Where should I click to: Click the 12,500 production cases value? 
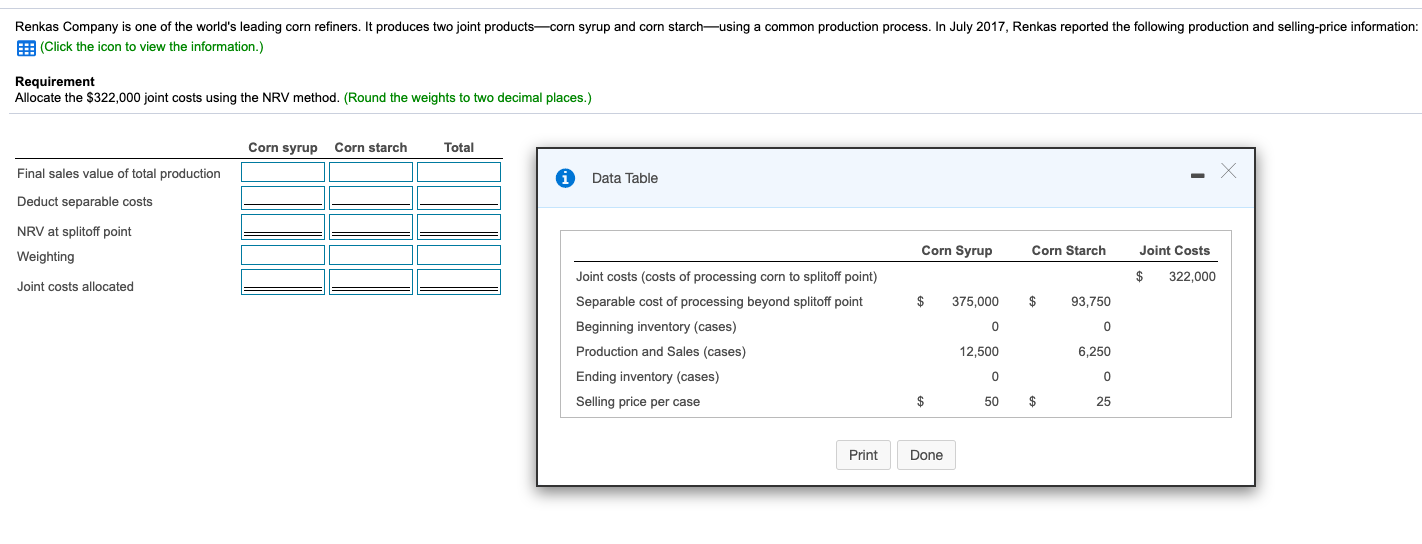[979, 351]
